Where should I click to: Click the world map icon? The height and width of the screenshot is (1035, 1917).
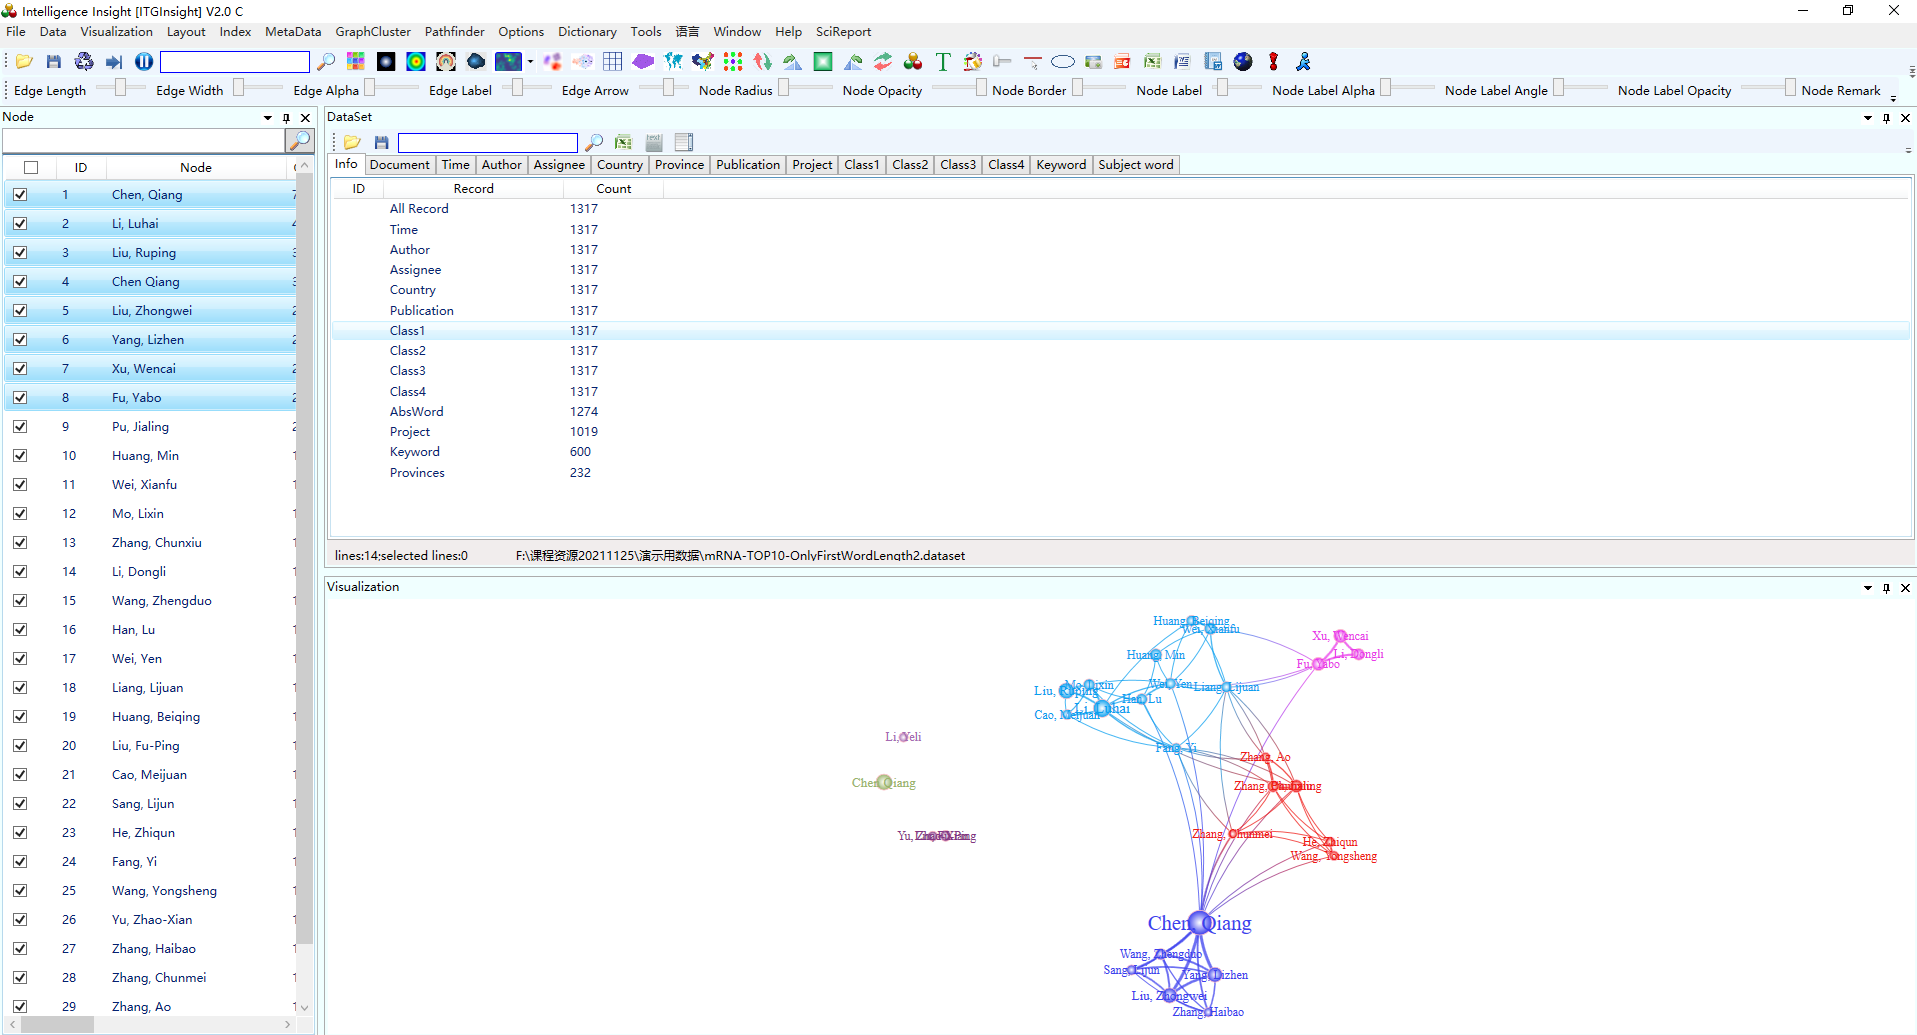coord(673,62)
